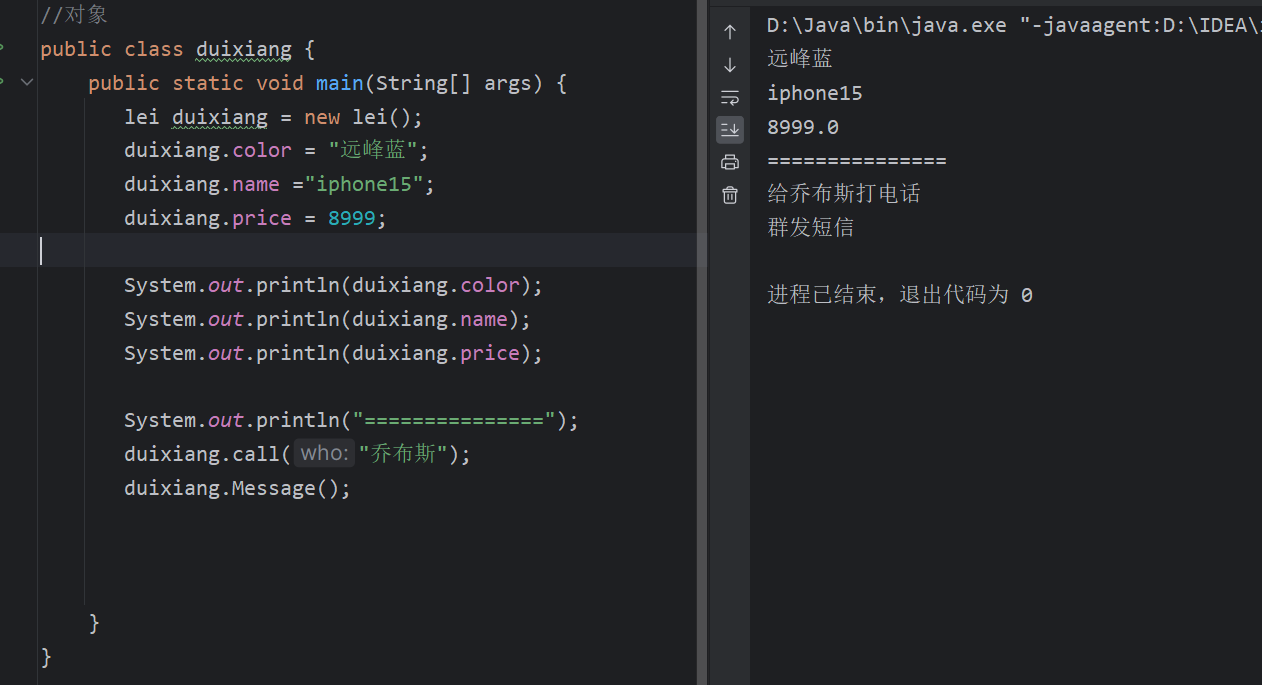The height and width of the screenshot is (685, 1262).
Task: Click the "远峰蓝" string literal in code
Action: tap(372, 151)
